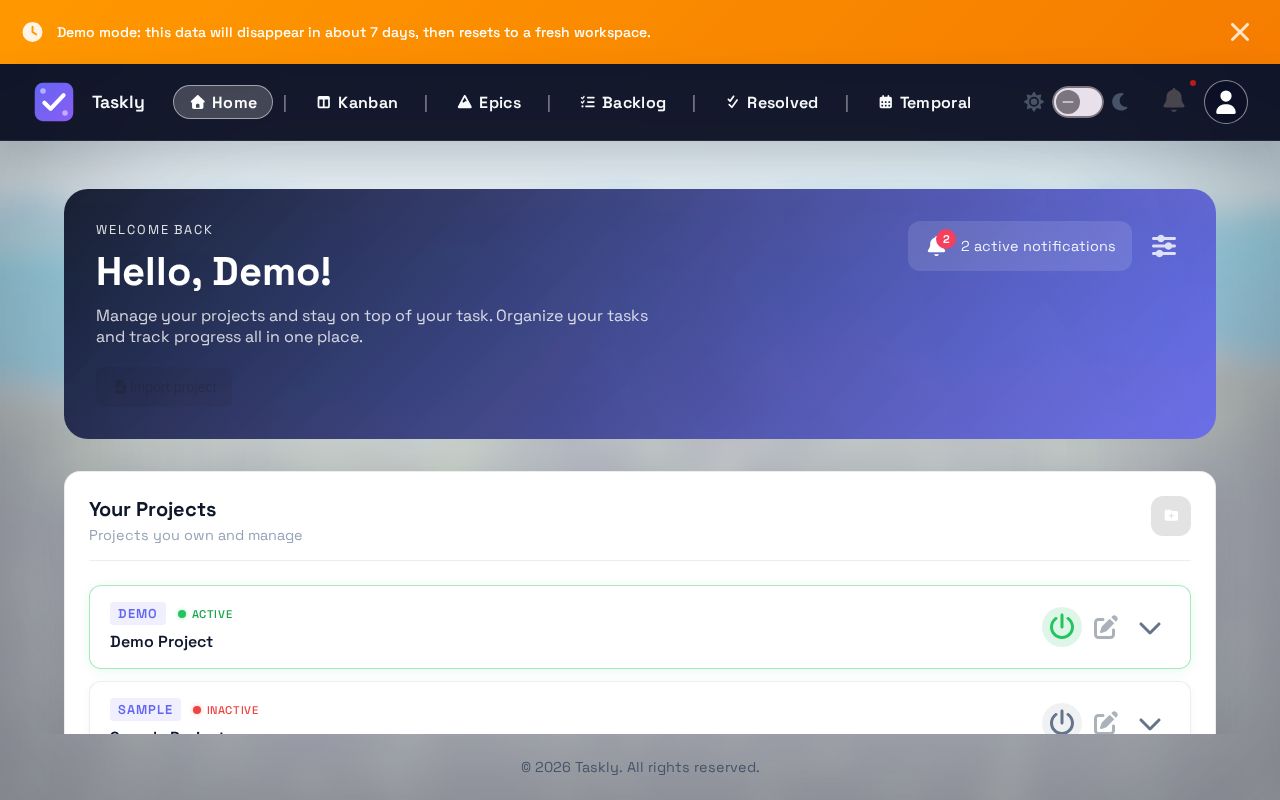Image resolution: width=1280 pixels, height=800 pixels.
Task: Click the Taskly checkmark logo
Action: (x=54, y=102)
